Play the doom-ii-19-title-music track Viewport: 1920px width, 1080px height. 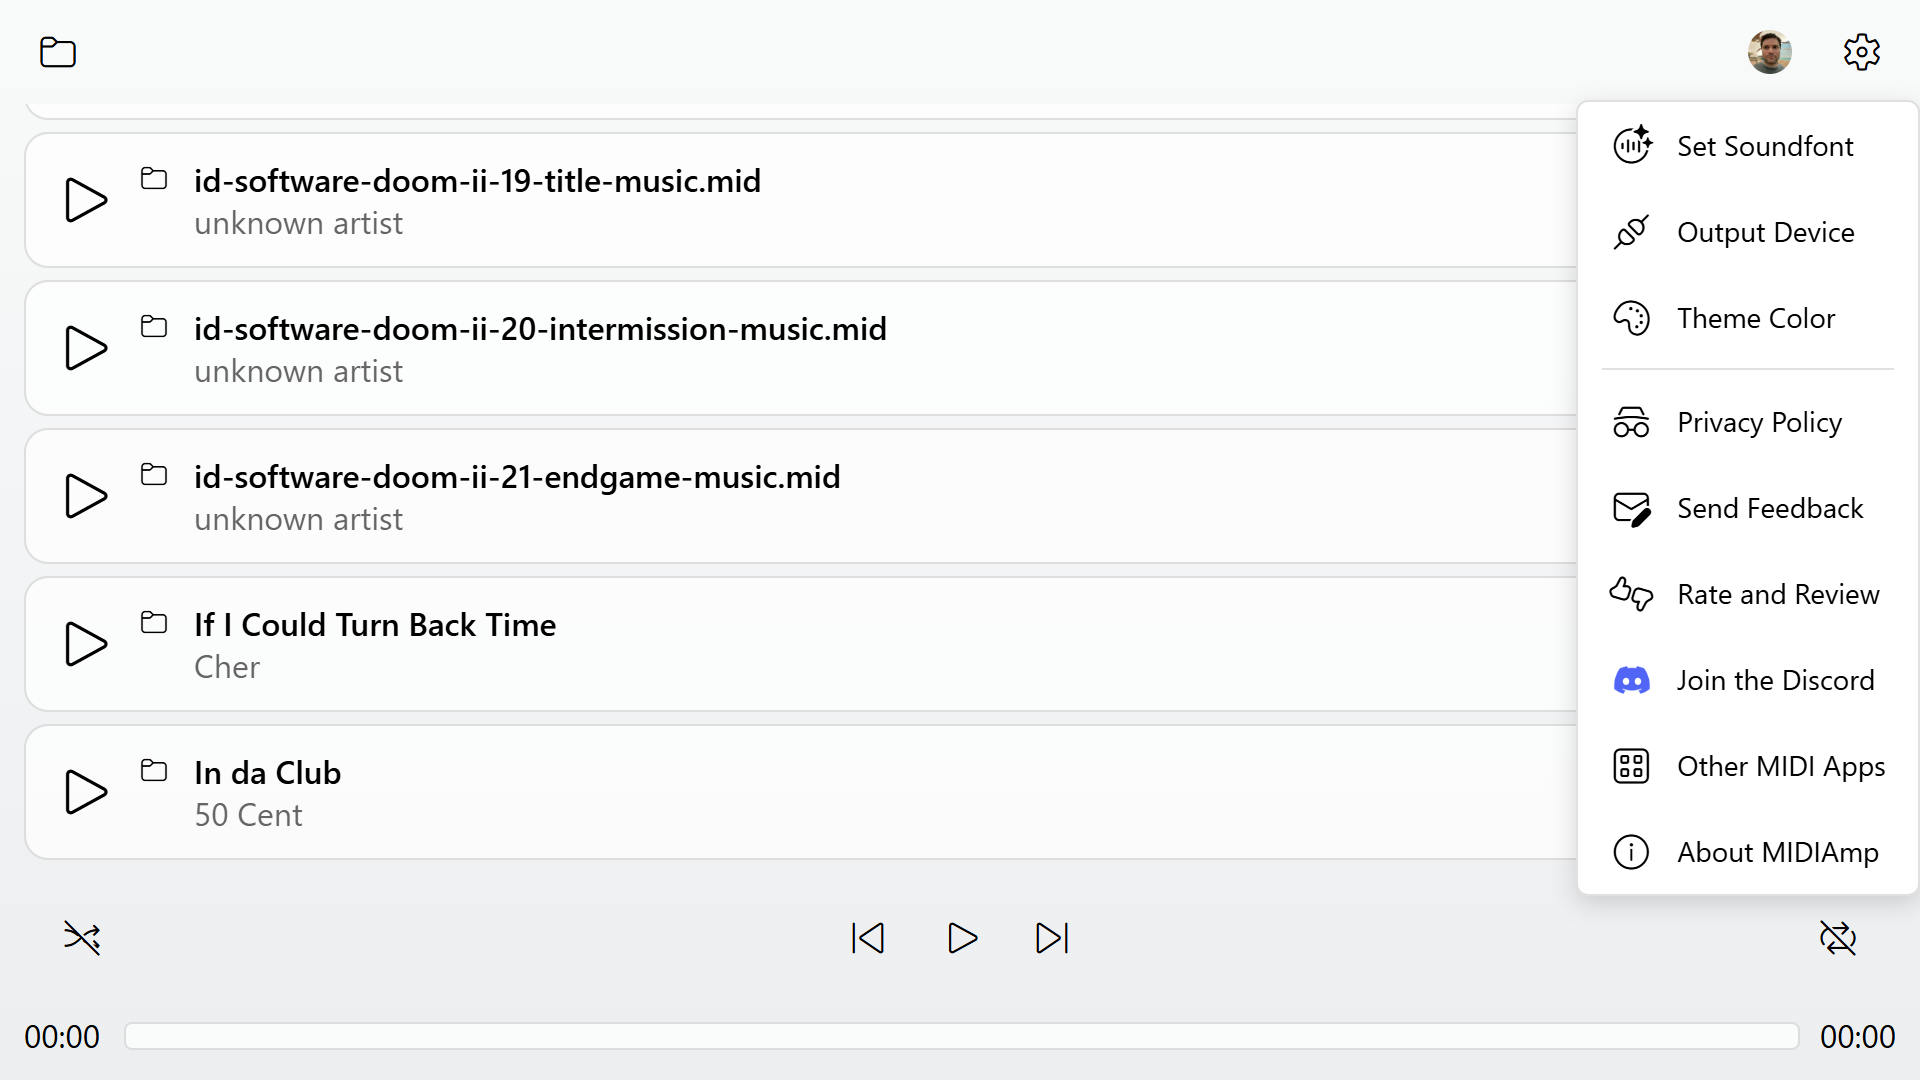[x=86, y=200]
